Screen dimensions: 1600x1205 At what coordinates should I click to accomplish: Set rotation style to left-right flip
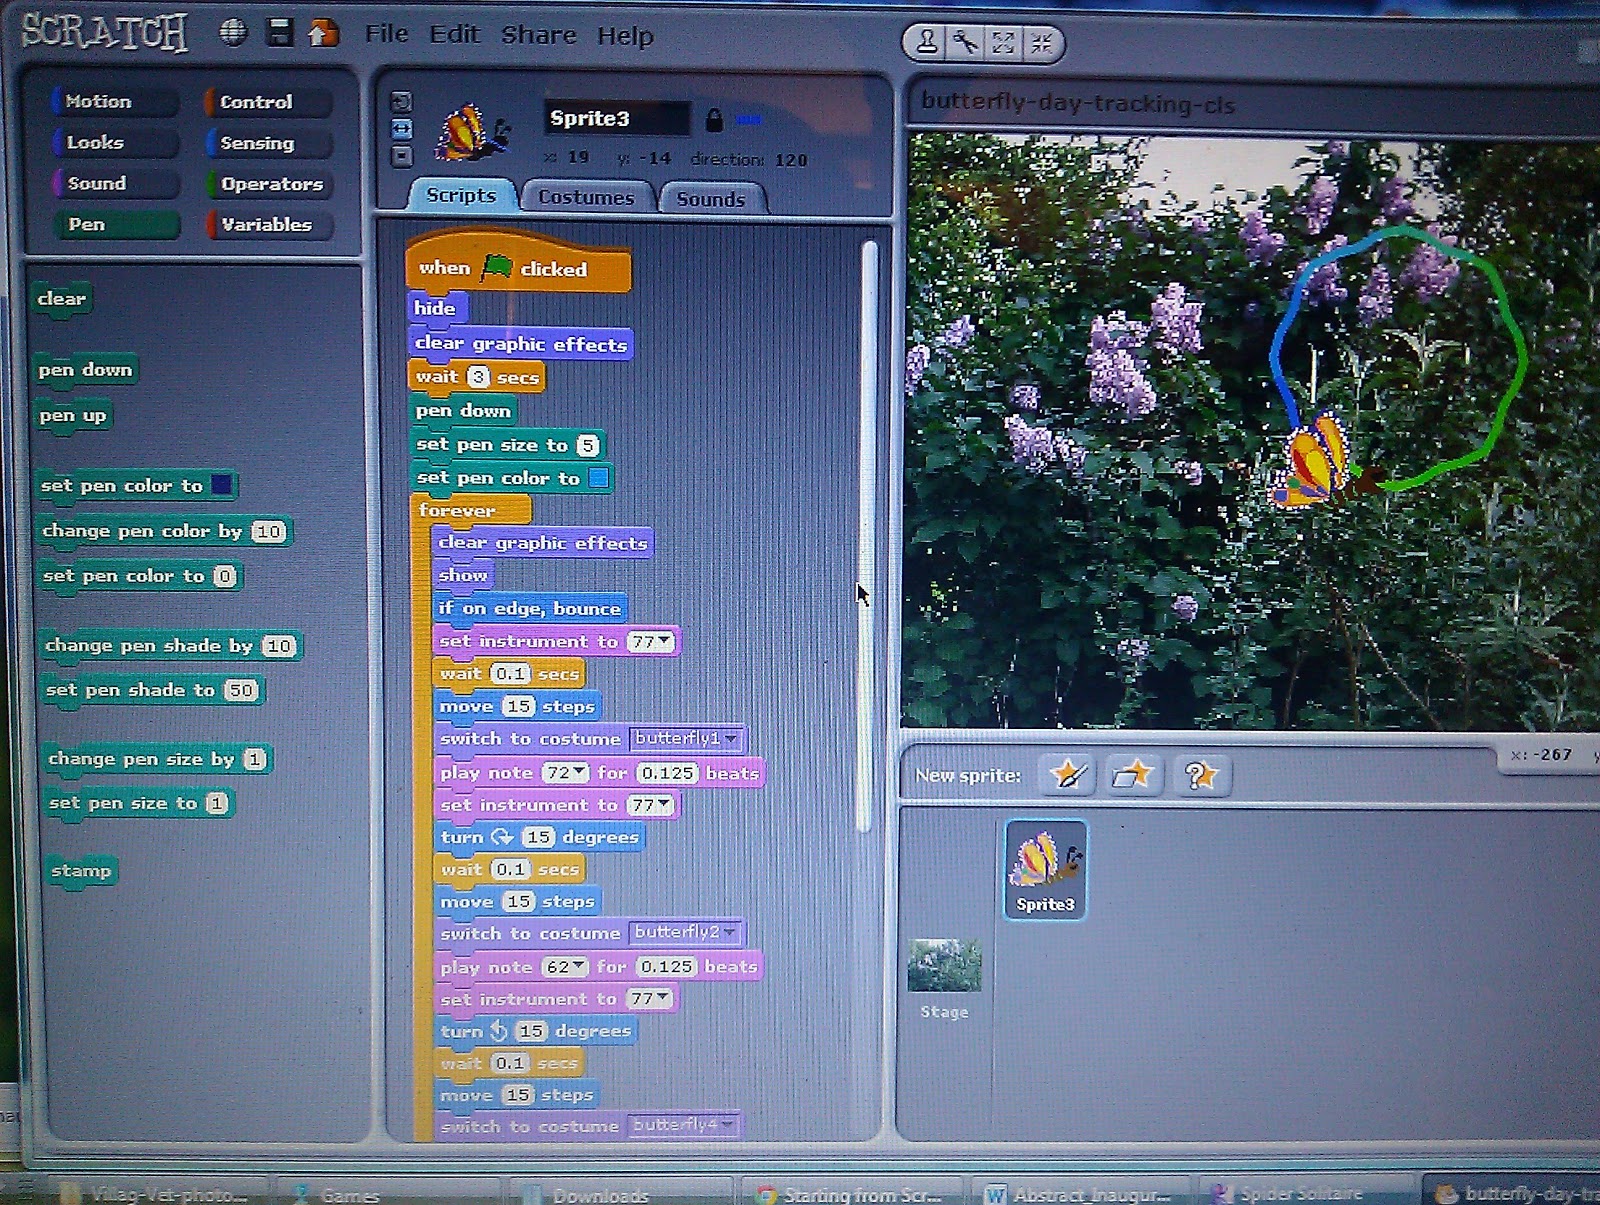[401, 129]
